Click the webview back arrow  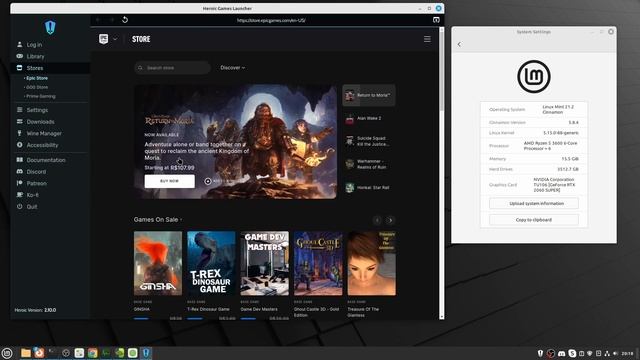pyautogui.click(x=98, y=20)
